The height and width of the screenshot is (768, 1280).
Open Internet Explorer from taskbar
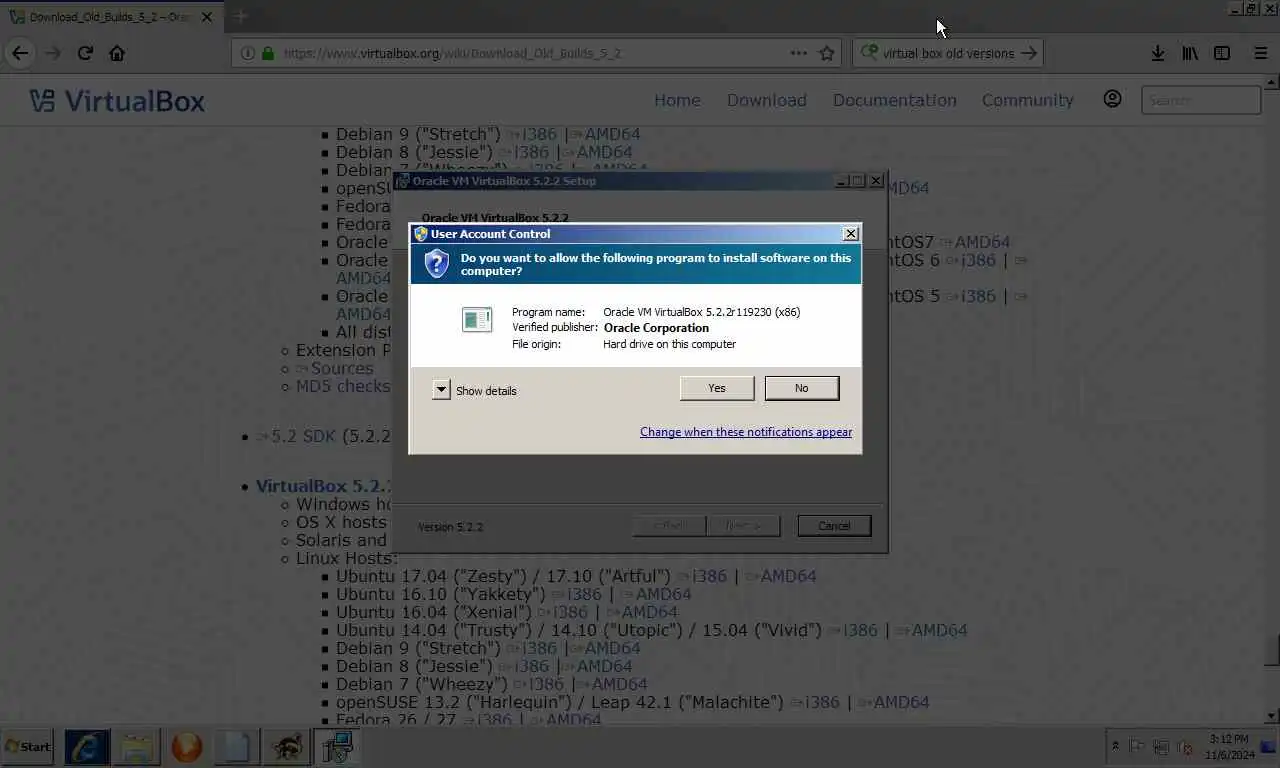pos(86,746)
